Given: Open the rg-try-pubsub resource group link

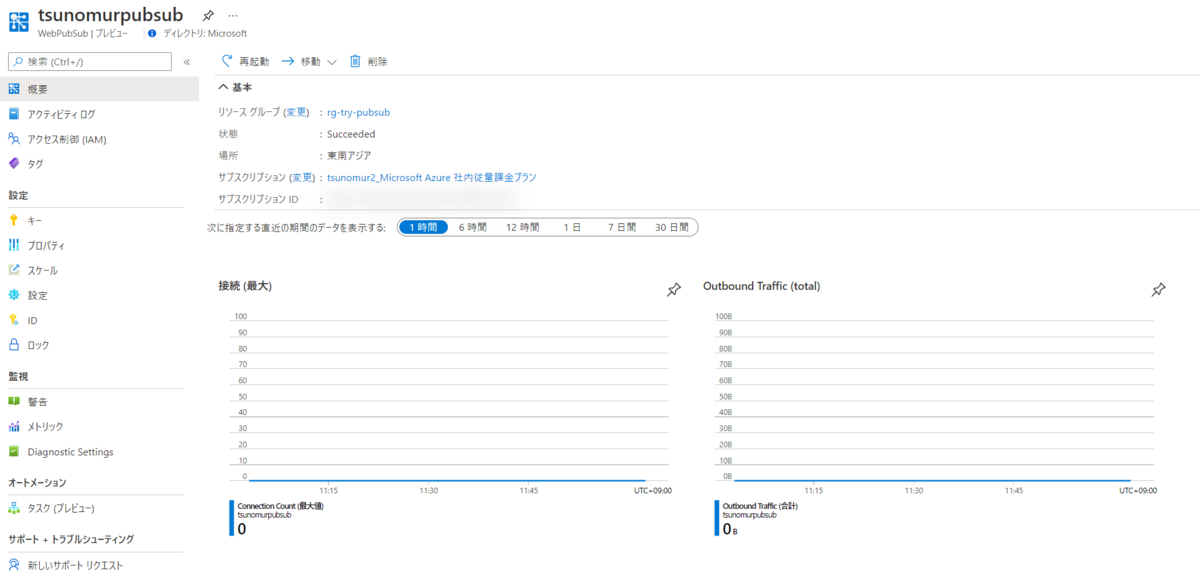Looking at the screenshot, I should pos(356,112).
